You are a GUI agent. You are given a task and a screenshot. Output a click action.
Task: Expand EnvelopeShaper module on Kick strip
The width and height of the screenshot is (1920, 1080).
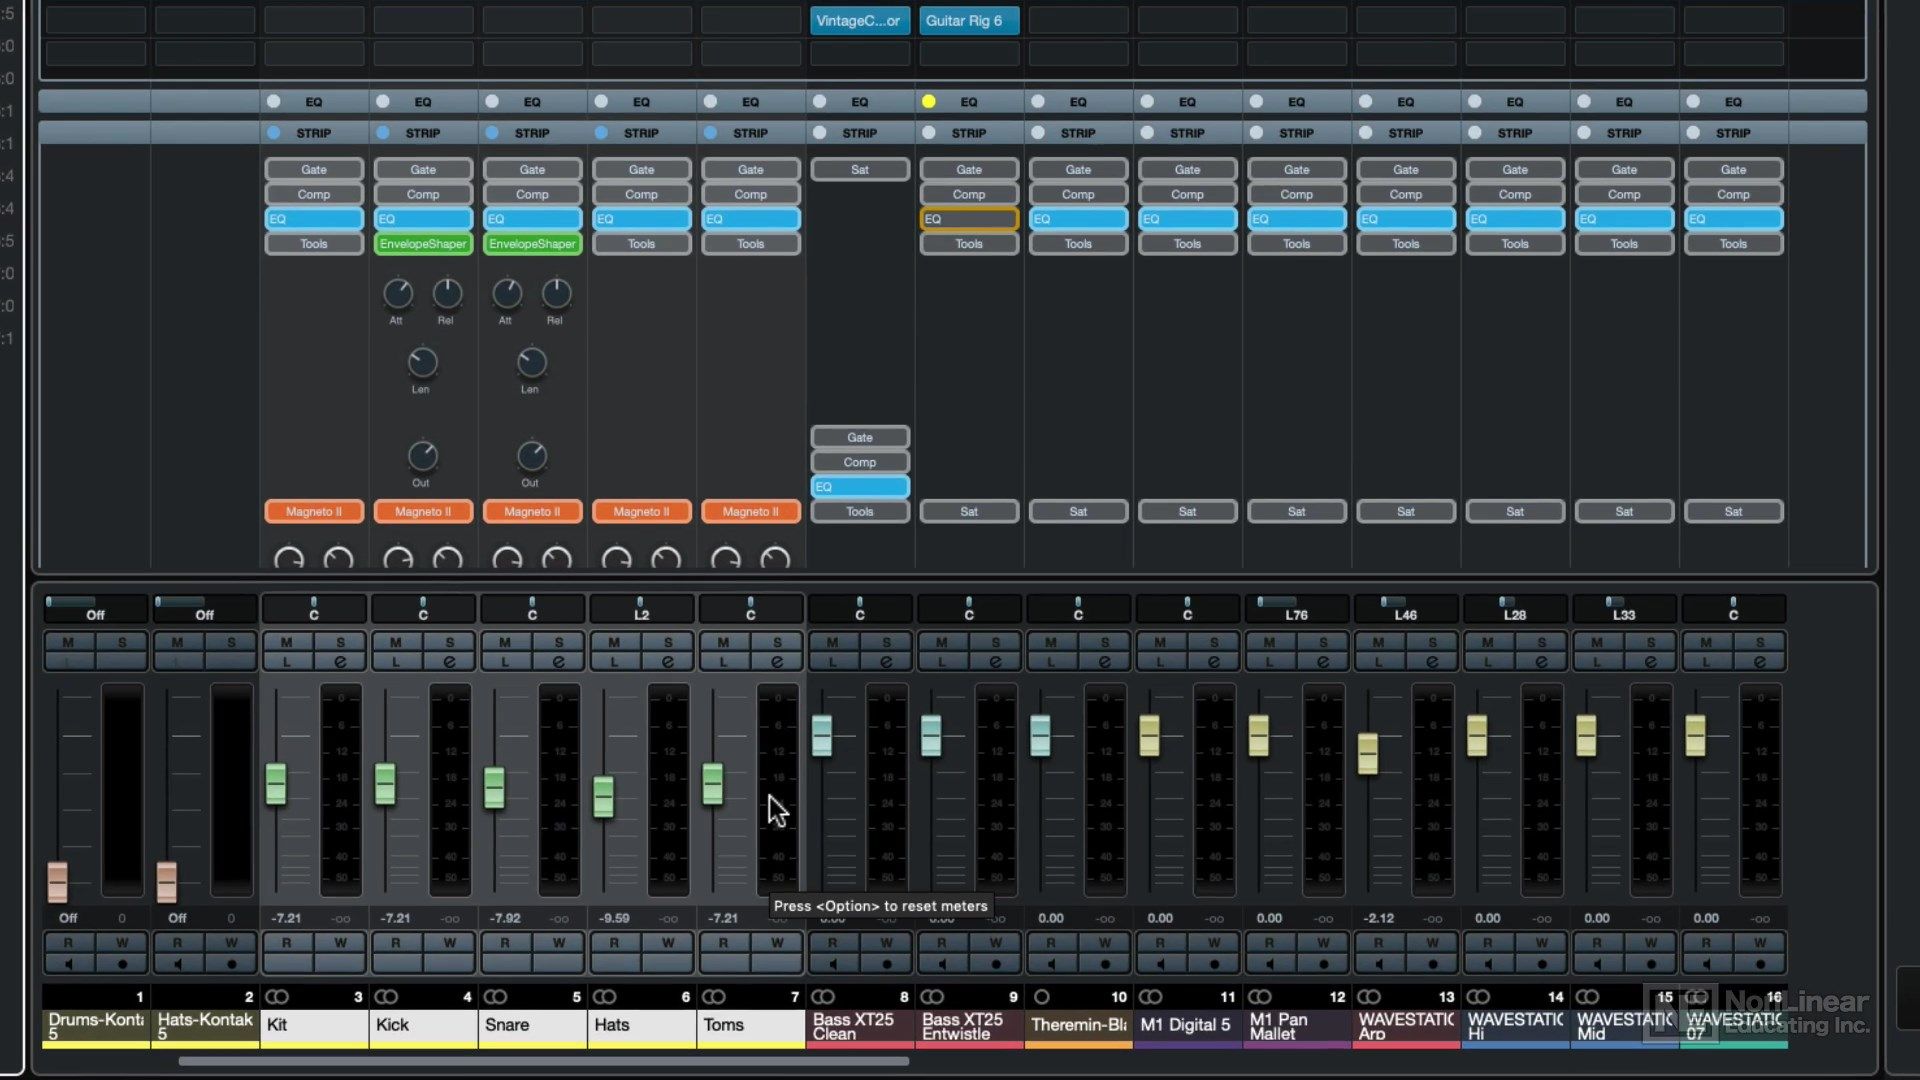click(x=423, y=243)
